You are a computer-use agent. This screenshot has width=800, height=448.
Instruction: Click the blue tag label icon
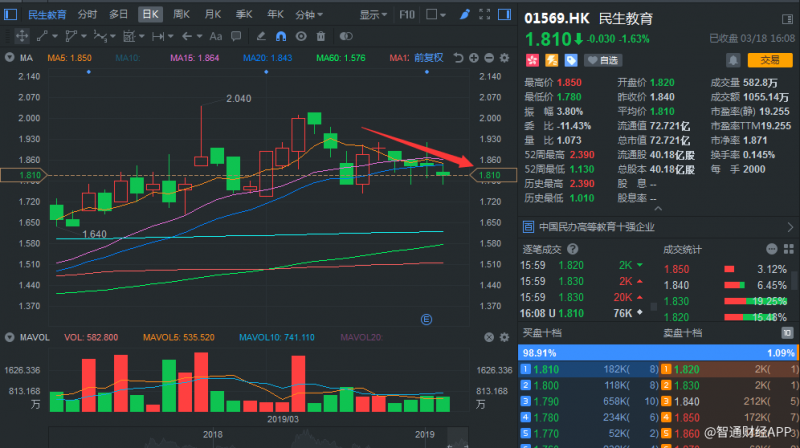[571, 60]
